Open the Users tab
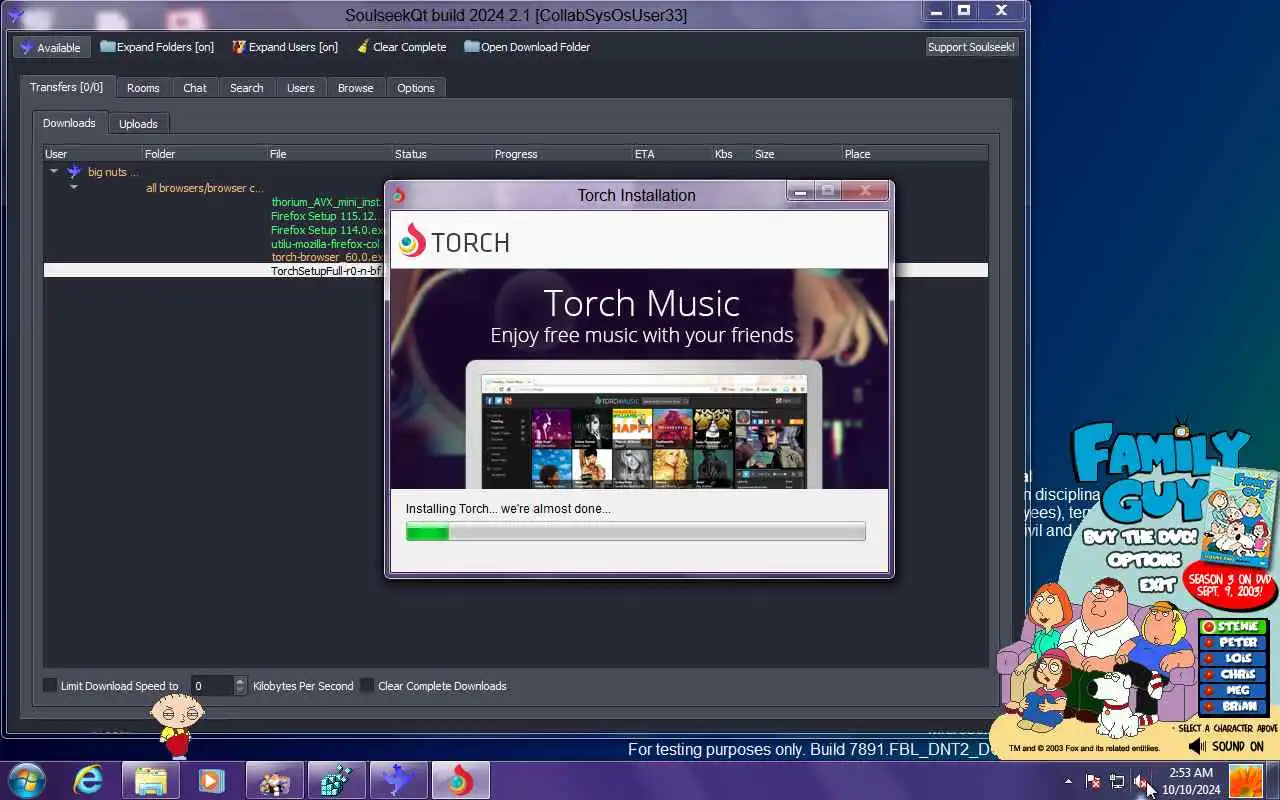Viewport: 1280px width, 800px height. coord(301,88)
